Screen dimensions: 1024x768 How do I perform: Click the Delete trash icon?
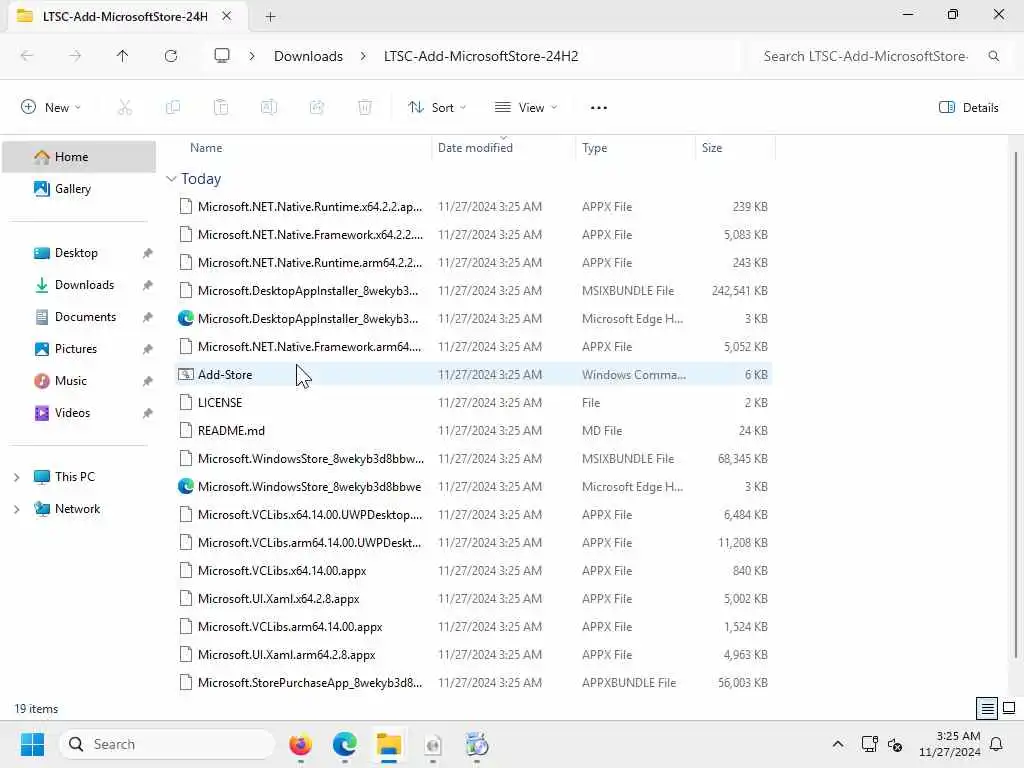click(x=365, y=108)
